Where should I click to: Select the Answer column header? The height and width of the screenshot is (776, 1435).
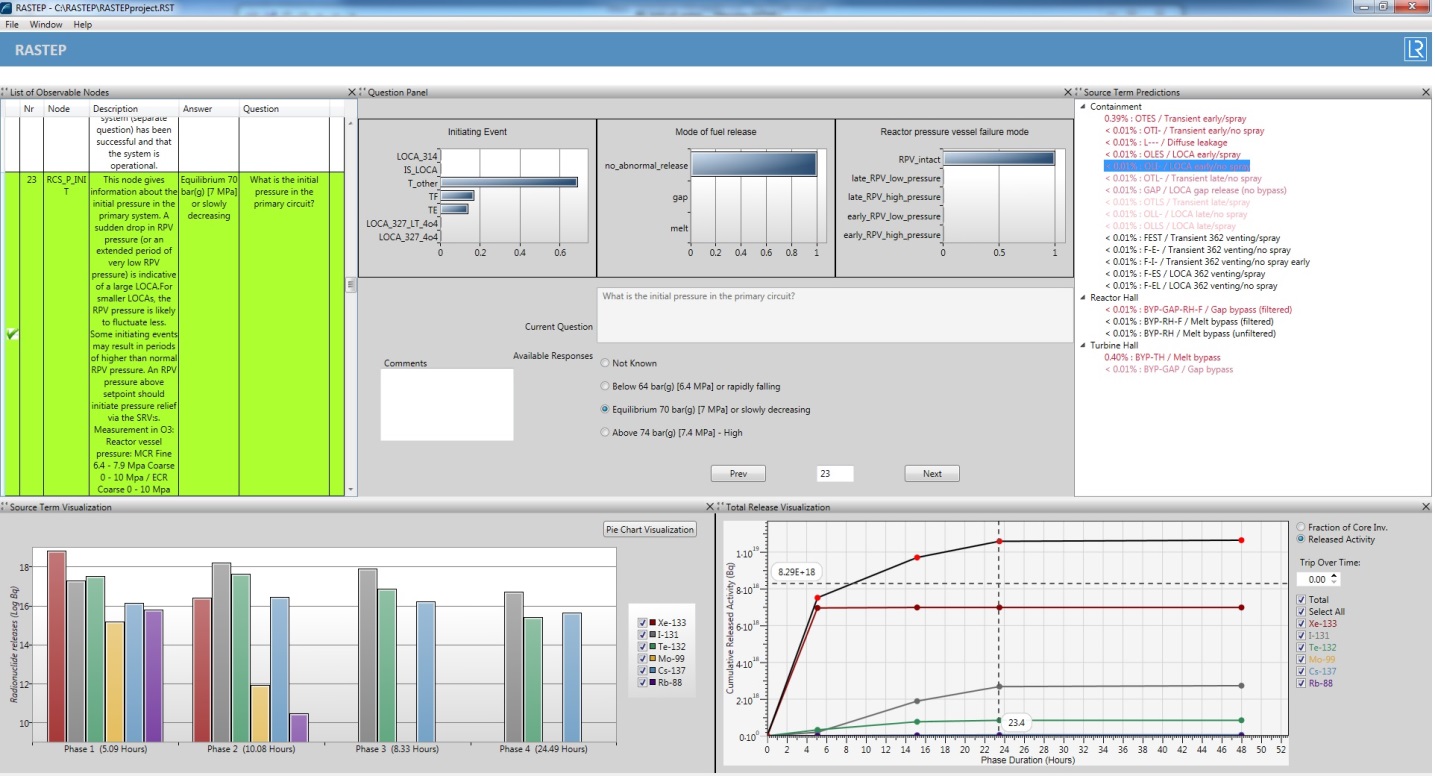pyautogui.click(x=209, y=109)
